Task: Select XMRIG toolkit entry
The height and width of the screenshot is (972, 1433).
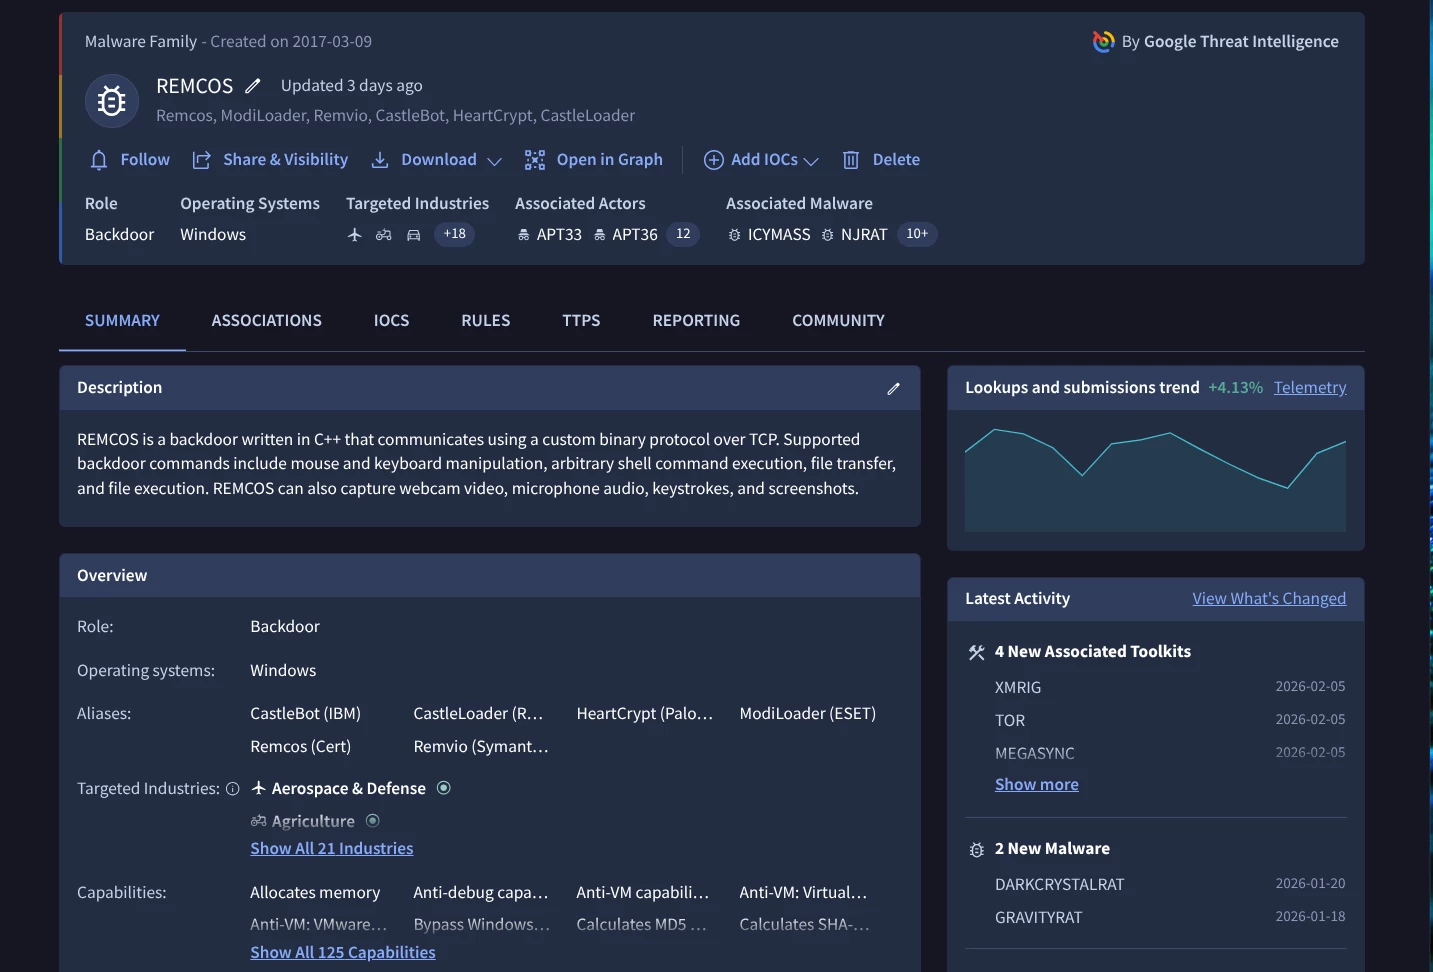Action: [1018, 688]
